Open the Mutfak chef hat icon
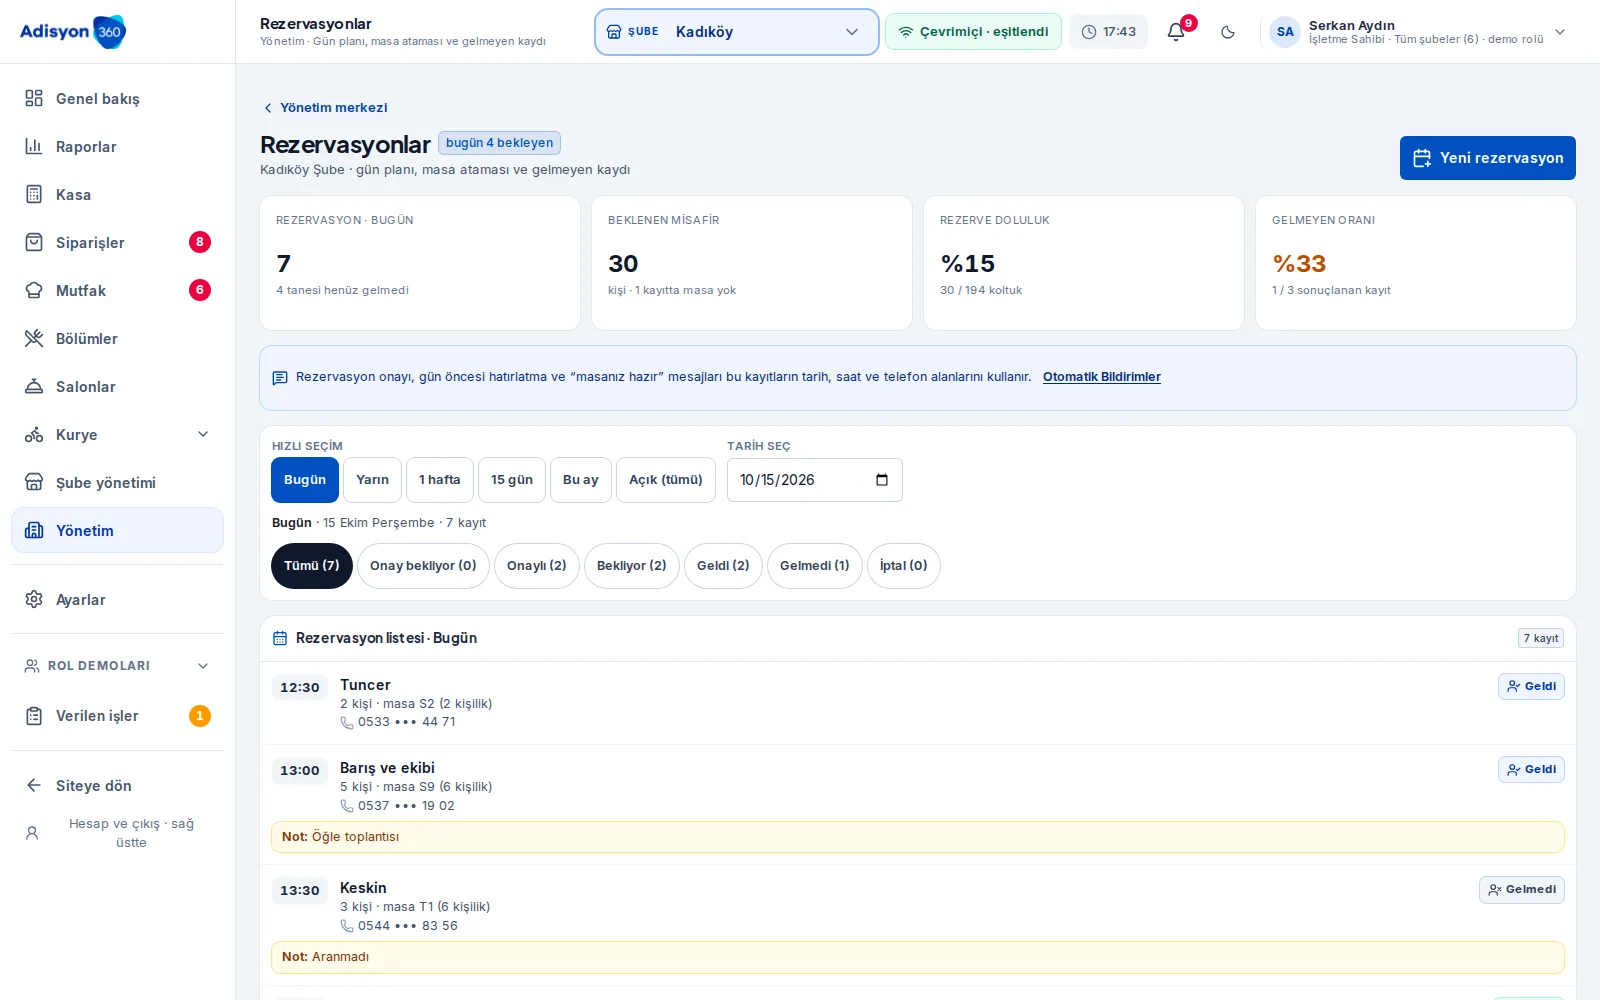 pyautogui.click(x=34, y=290)
